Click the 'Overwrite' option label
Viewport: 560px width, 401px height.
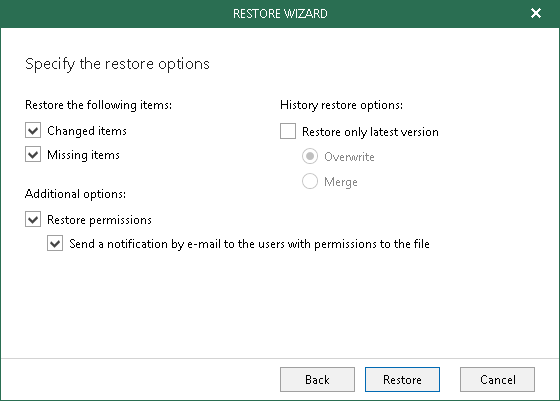349,157
